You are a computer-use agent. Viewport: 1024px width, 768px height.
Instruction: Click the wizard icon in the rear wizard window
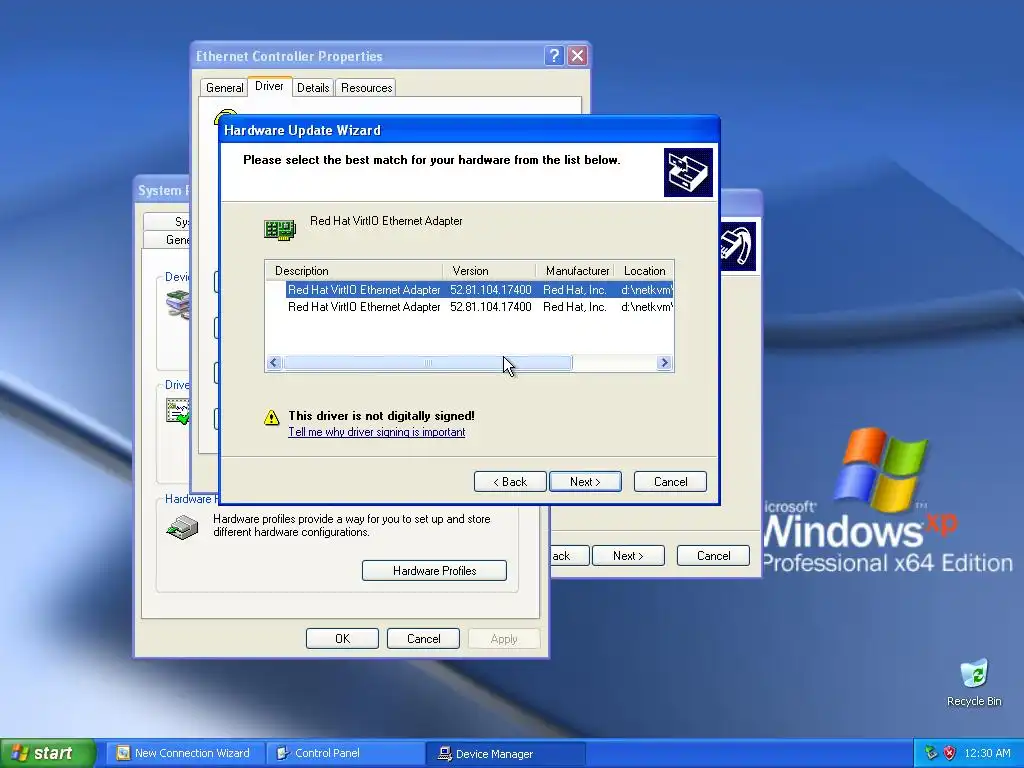pyautogui.click(x=738, y=246)
